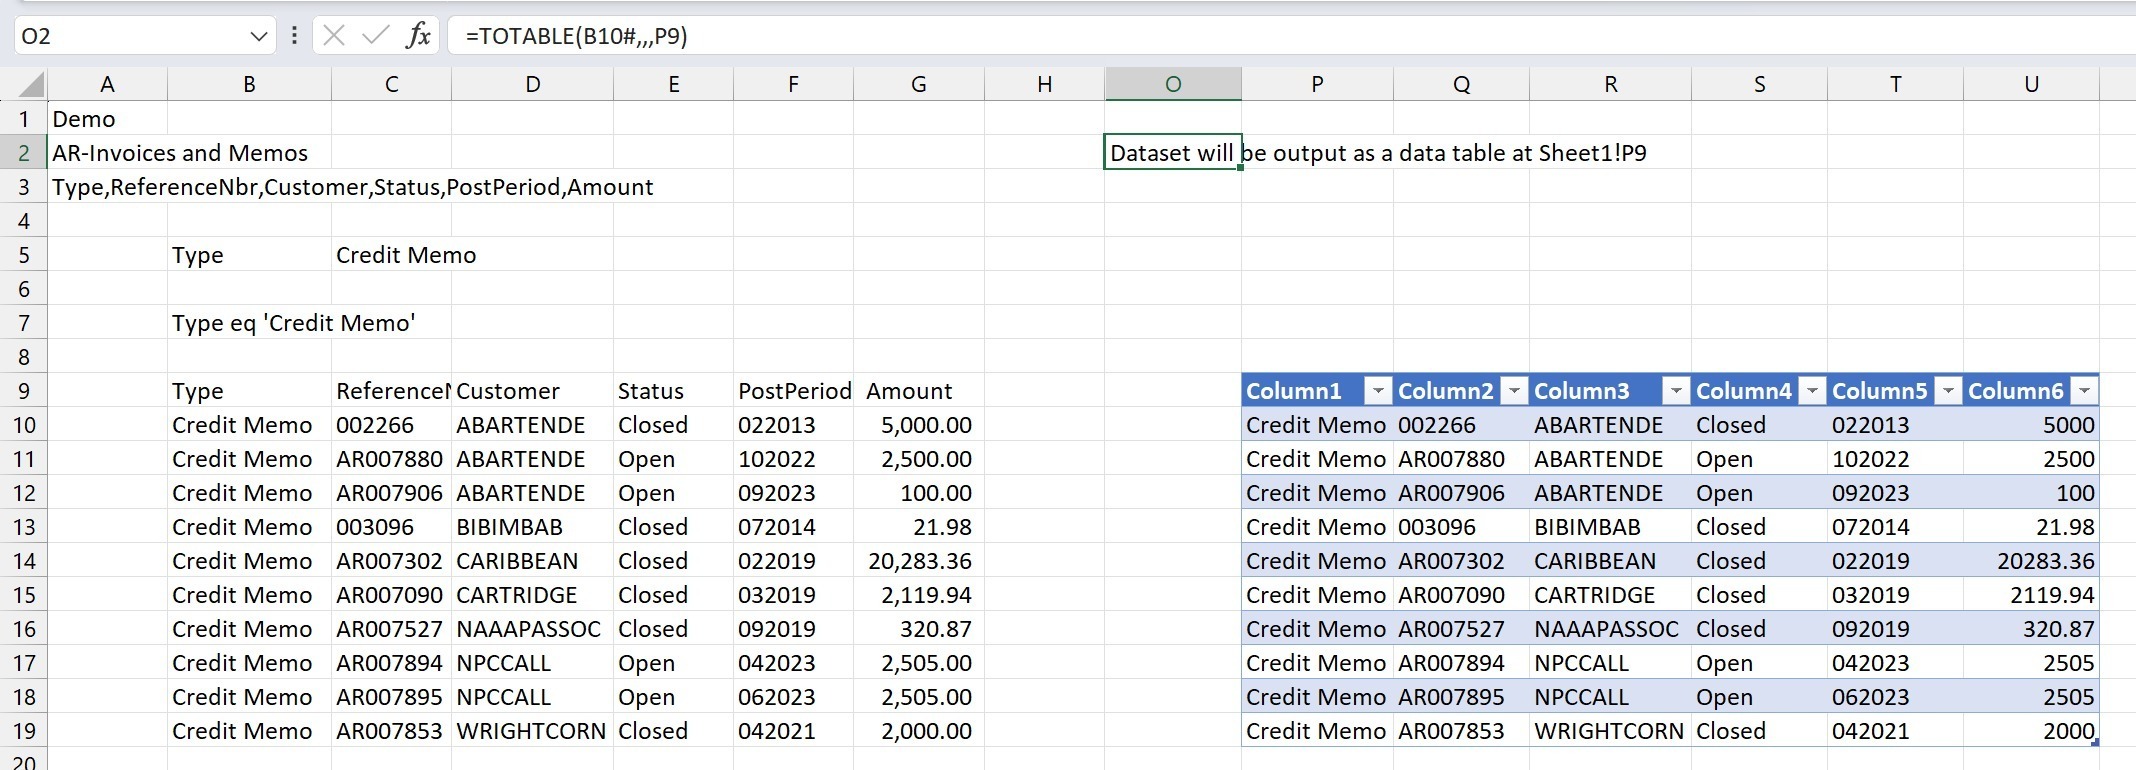The width and height of the screenshot is (2136, 770).
Task: Click NAAAPASSOC in the data table
Action: click(x=1610, y=629)
